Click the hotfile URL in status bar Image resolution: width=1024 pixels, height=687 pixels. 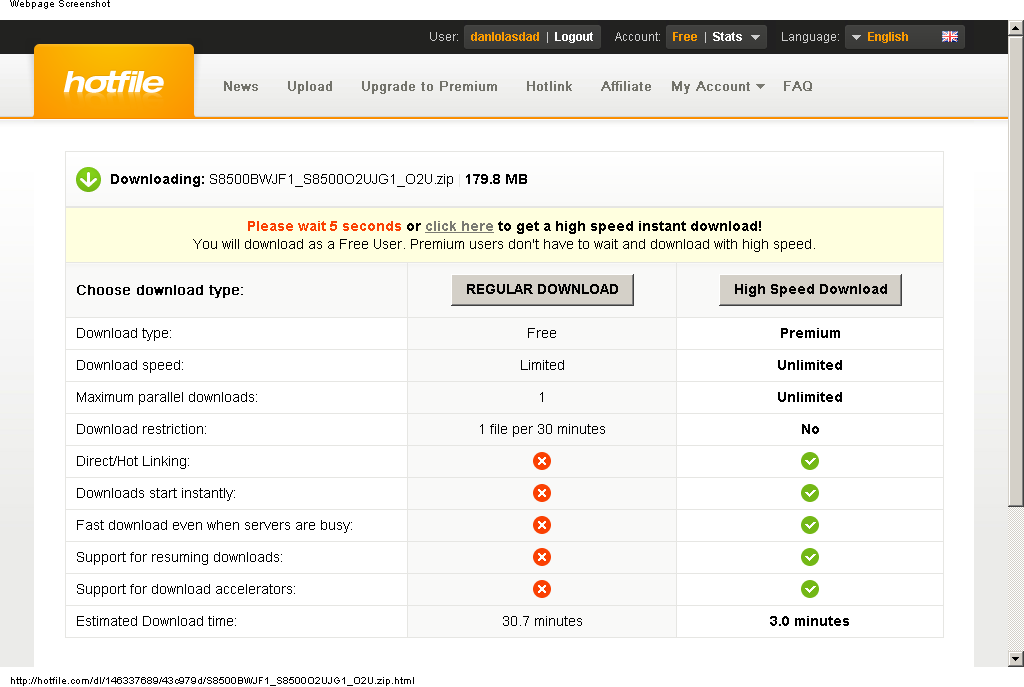point(212,680)
